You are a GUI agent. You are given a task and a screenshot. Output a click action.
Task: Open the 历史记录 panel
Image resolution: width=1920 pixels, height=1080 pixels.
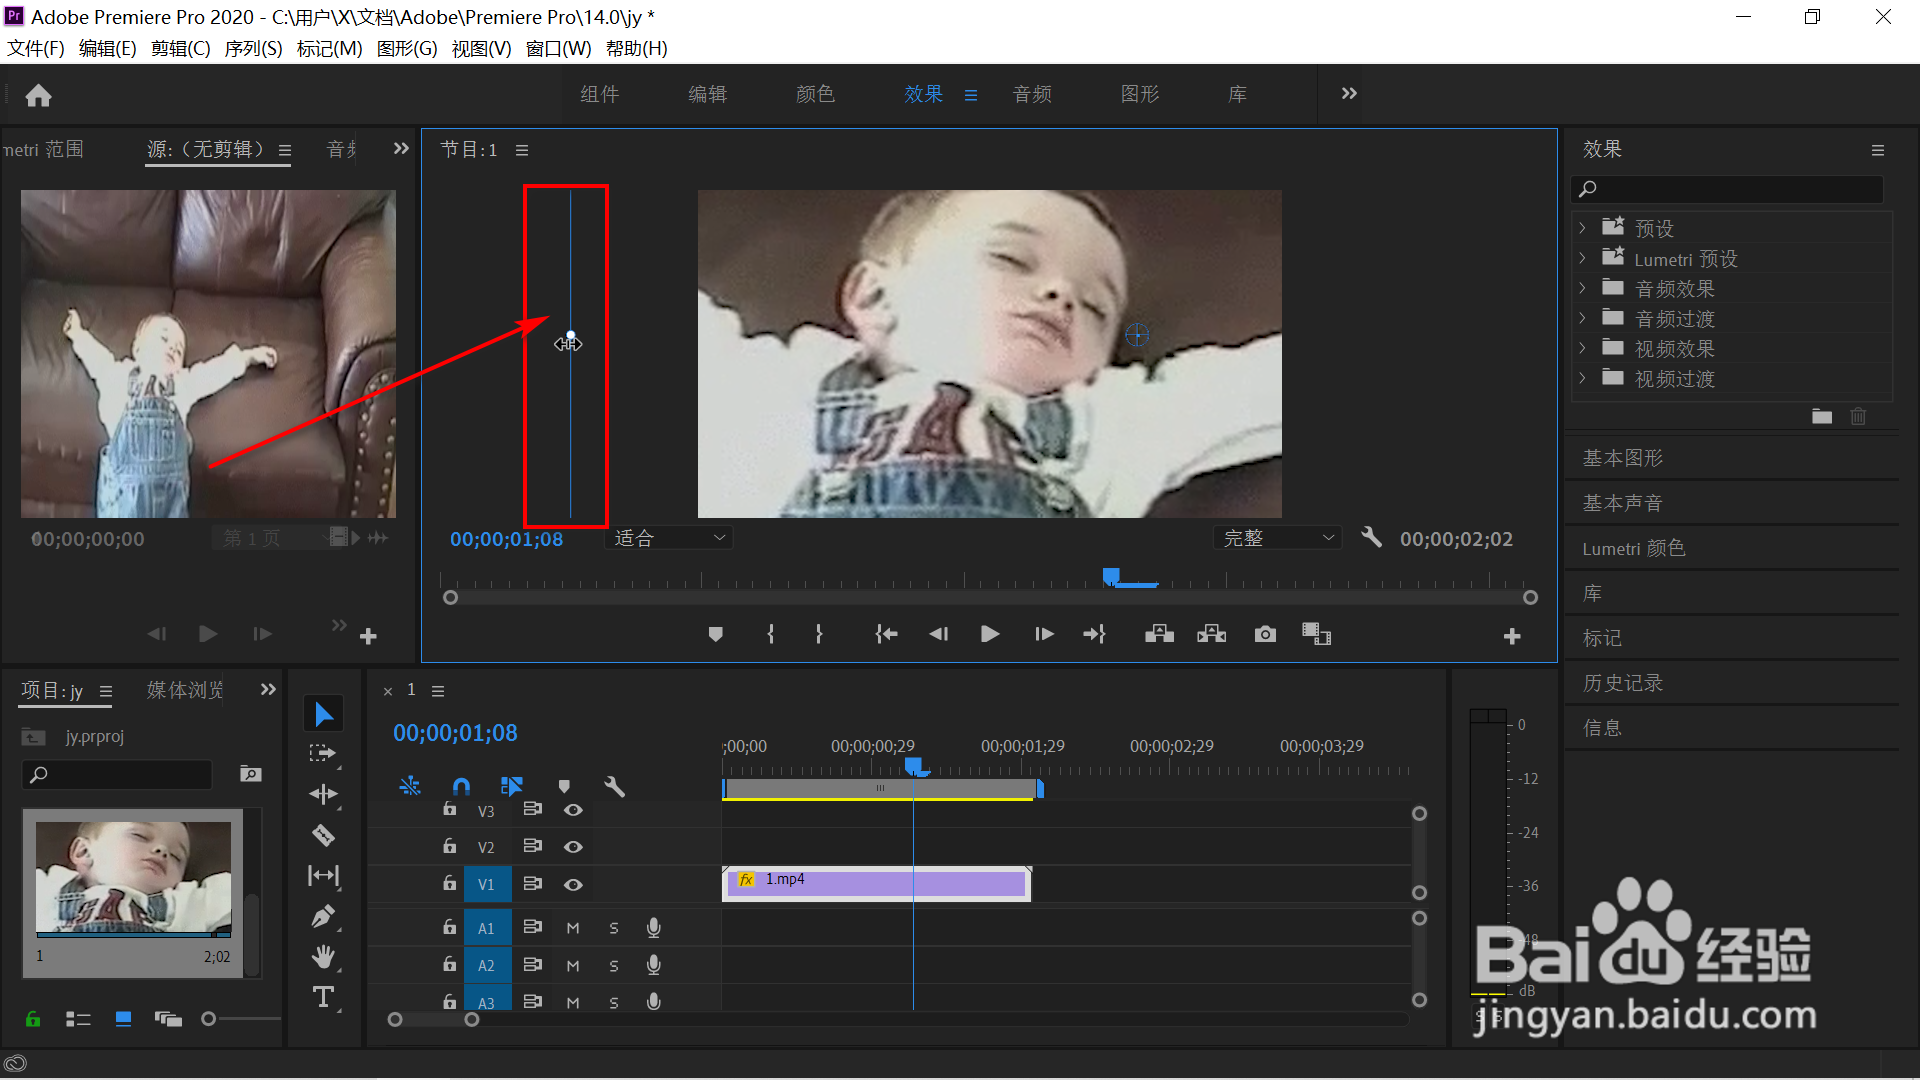pyautogui.click(x=1622, y=683)
